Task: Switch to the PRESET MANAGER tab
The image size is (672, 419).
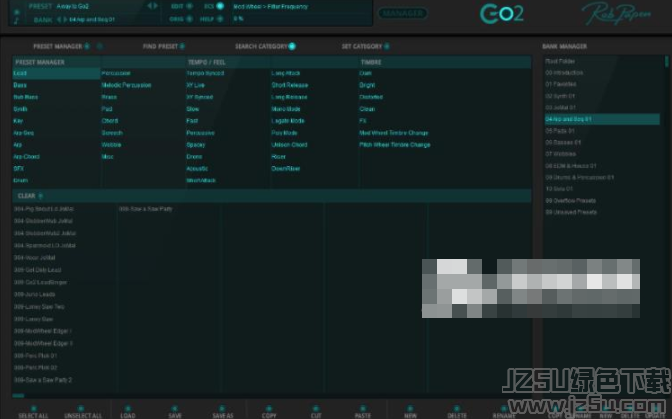Action: pyautogui.click(x=61, y=46)
